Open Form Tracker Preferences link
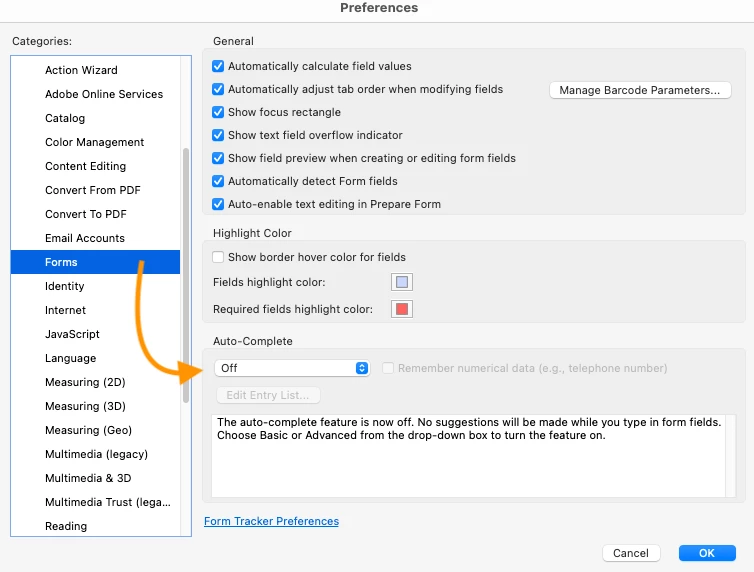 click(271, 521)
